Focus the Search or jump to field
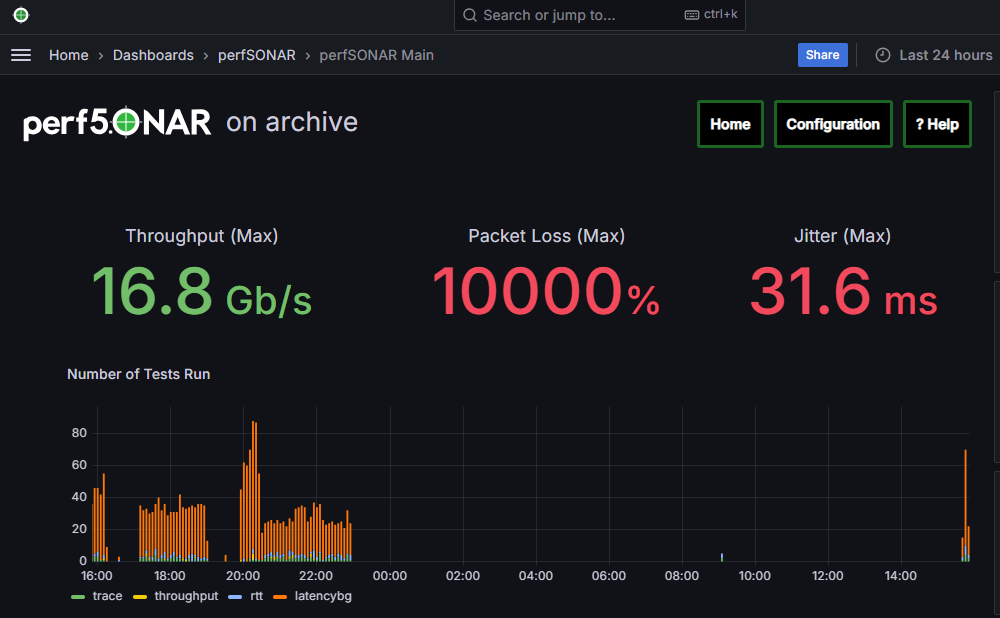This screenshot has height=618, width=1000. coord(599,15)
